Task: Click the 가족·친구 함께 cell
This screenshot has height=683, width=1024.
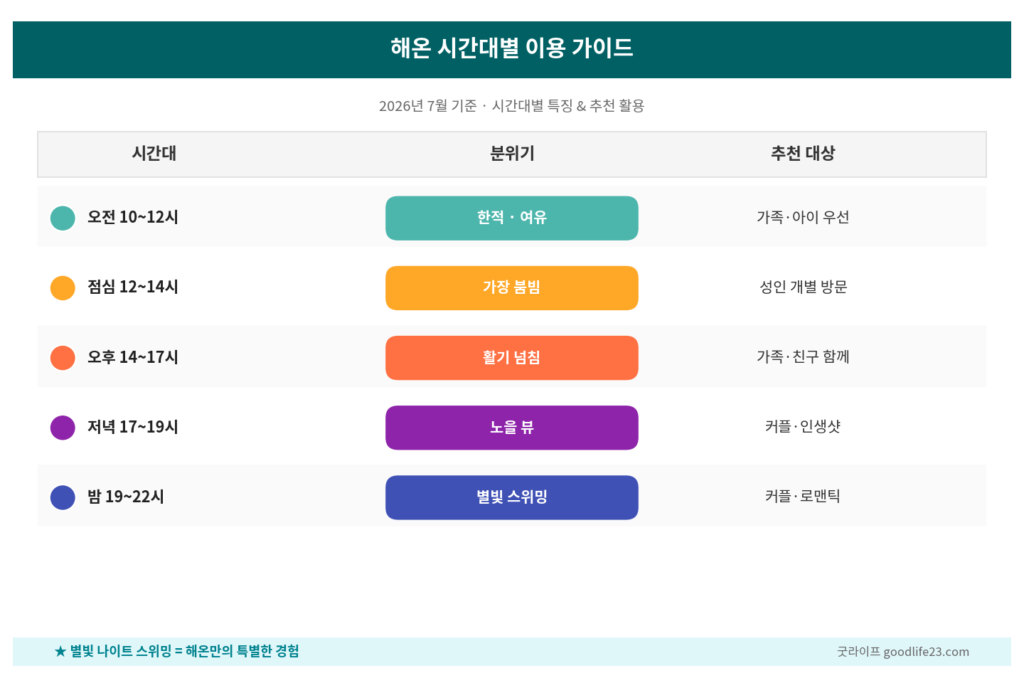Action: 803,357
